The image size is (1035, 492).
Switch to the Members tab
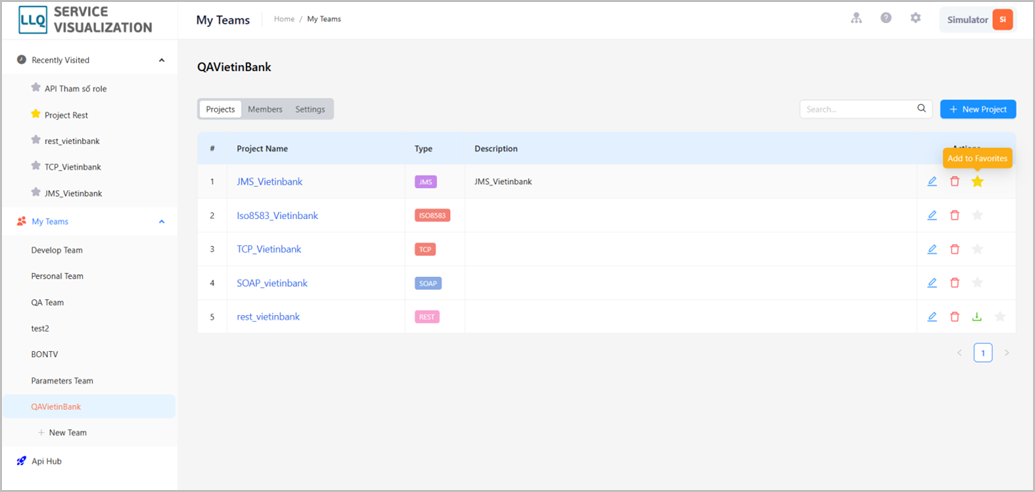(265, 109)
